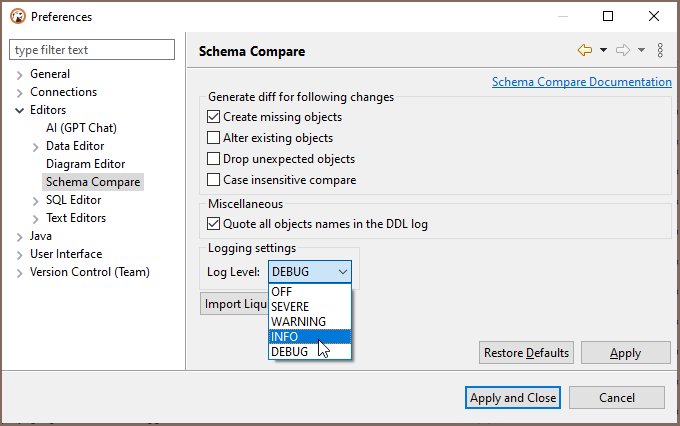
Task: Open the preferences view menu arrow
Action: pyautogui.click(x=660, y=50)
